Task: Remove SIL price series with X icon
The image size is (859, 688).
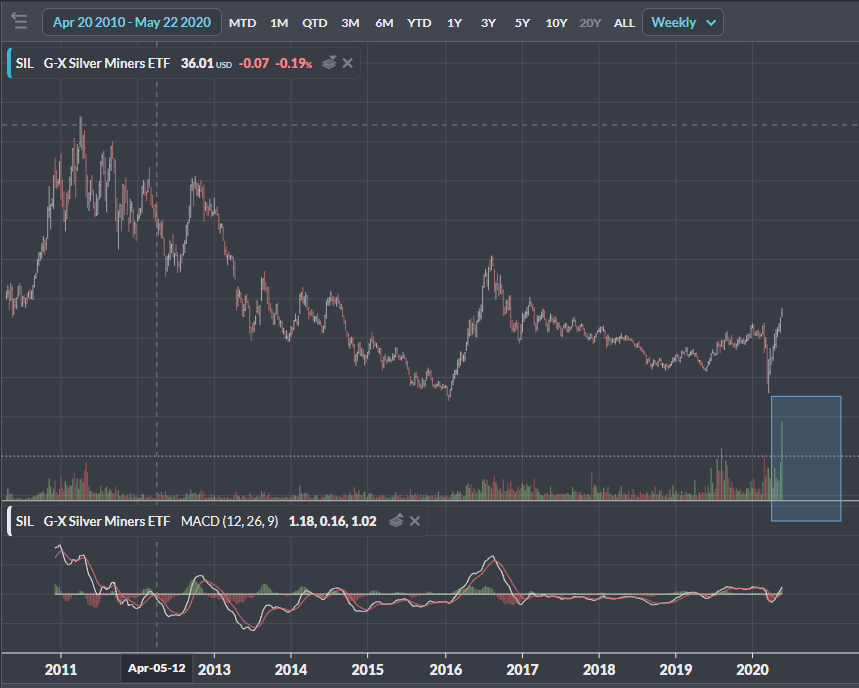Action: pos(347,63)
